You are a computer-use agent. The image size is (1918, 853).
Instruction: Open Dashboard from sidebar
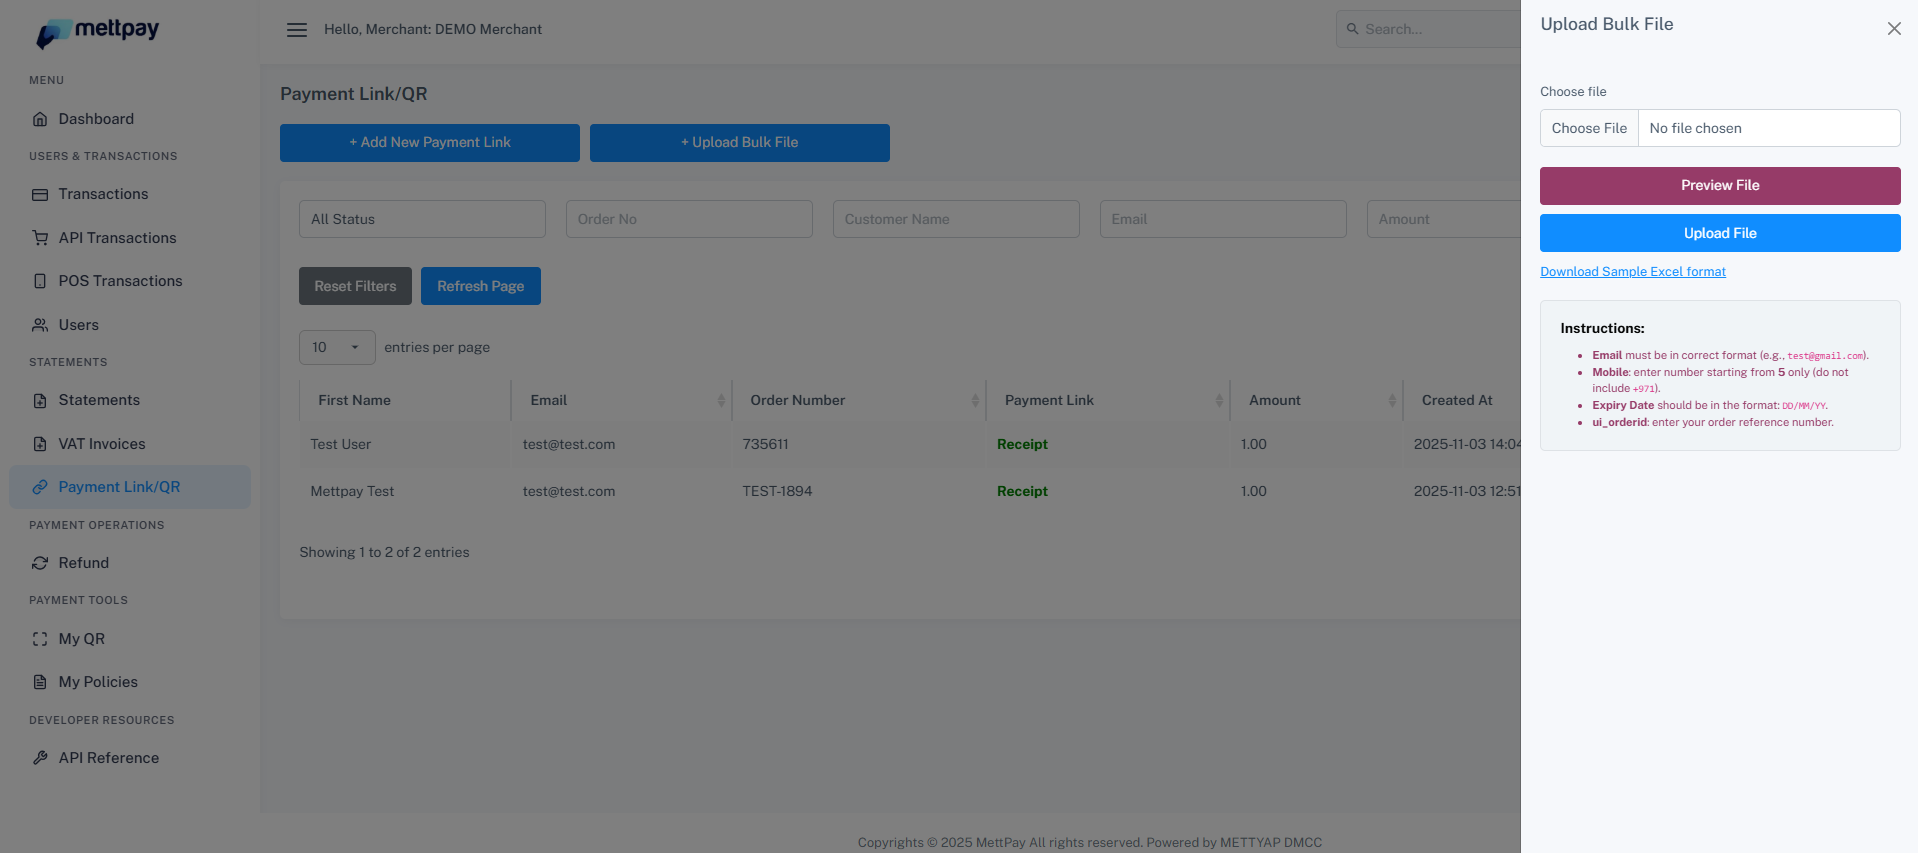point(130,119)
